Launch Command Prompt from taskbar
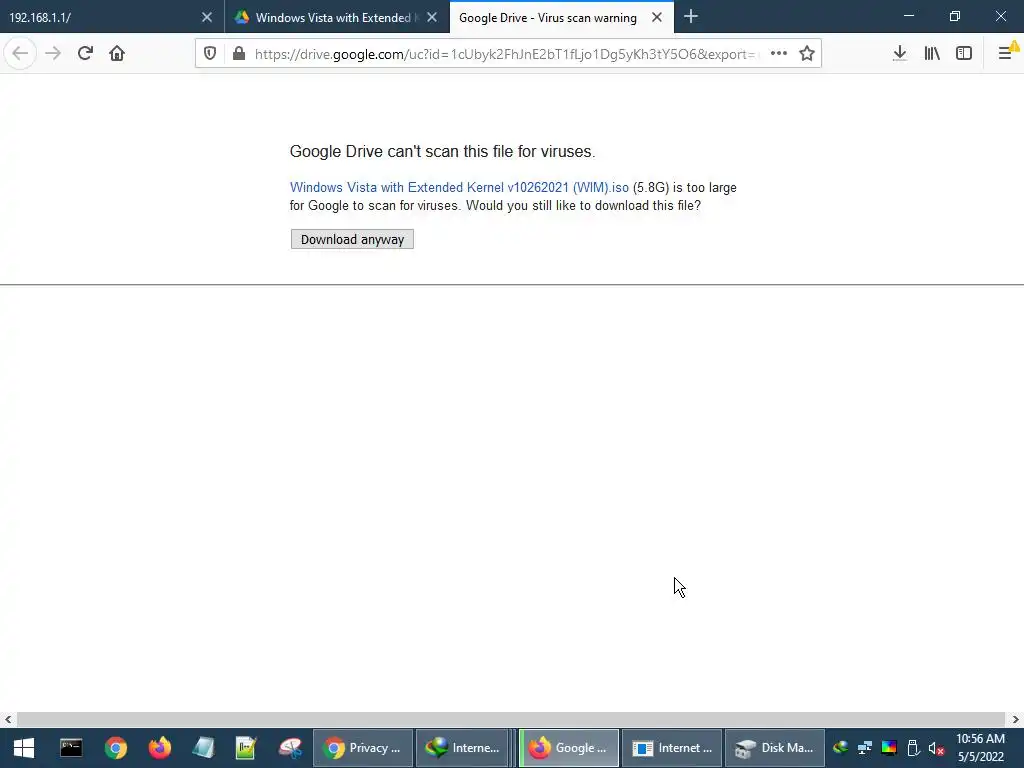Image resolution: width=1024 pixels, height=768 pixels. 71,748
